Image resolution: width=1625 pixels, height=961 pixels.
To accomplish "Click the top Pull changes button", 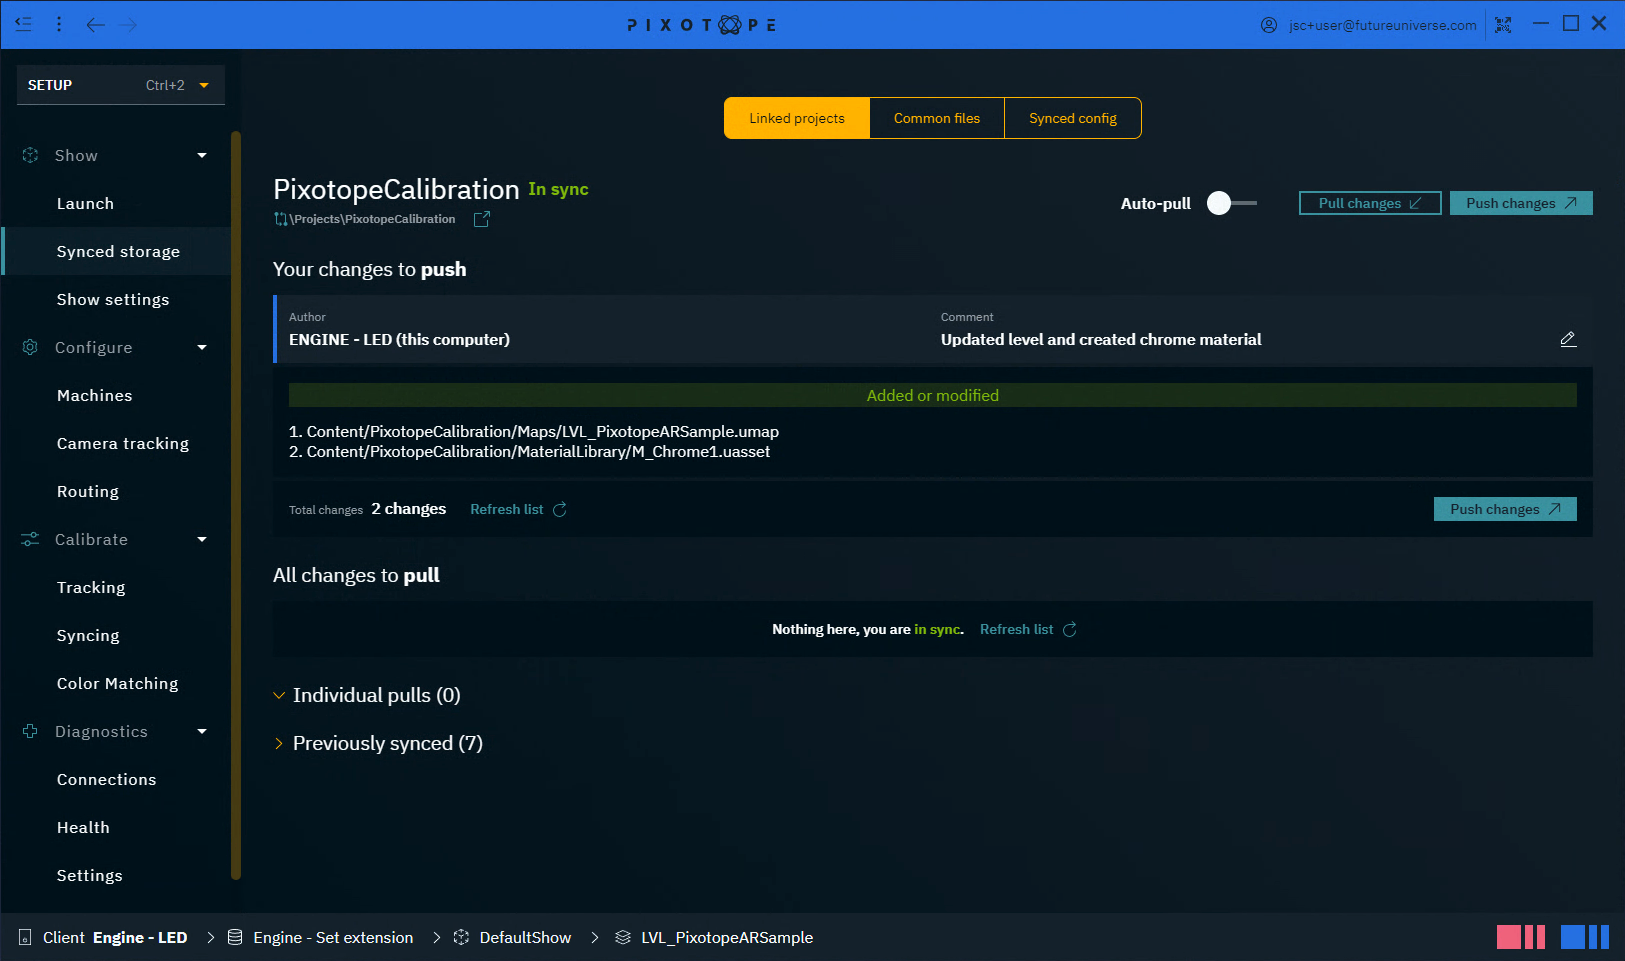I will click(x=1370, y=203).
